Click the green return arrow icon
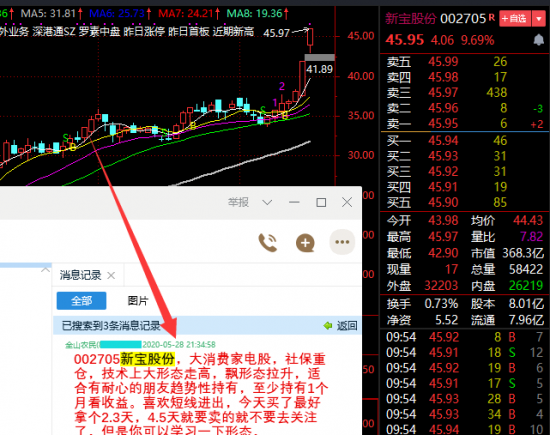Image resolution: width=550 pixels, height=435 pixels. click(x=328, y=326)
